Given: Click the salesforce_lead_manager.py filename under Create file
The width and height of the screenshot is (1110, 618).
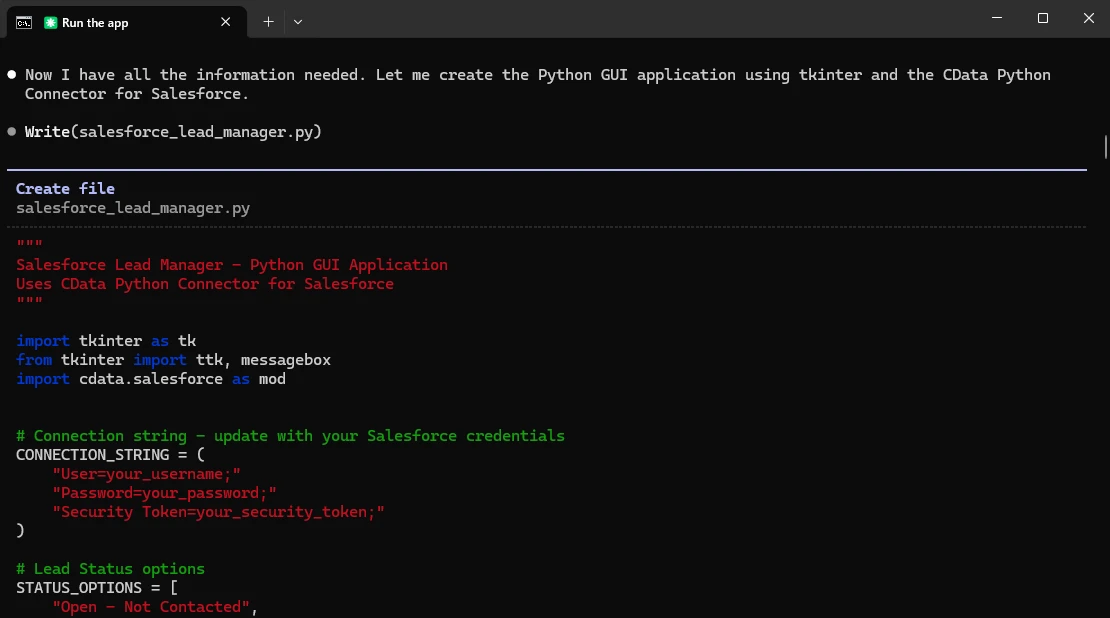Looking at the screenshot, I should (133, 208).
